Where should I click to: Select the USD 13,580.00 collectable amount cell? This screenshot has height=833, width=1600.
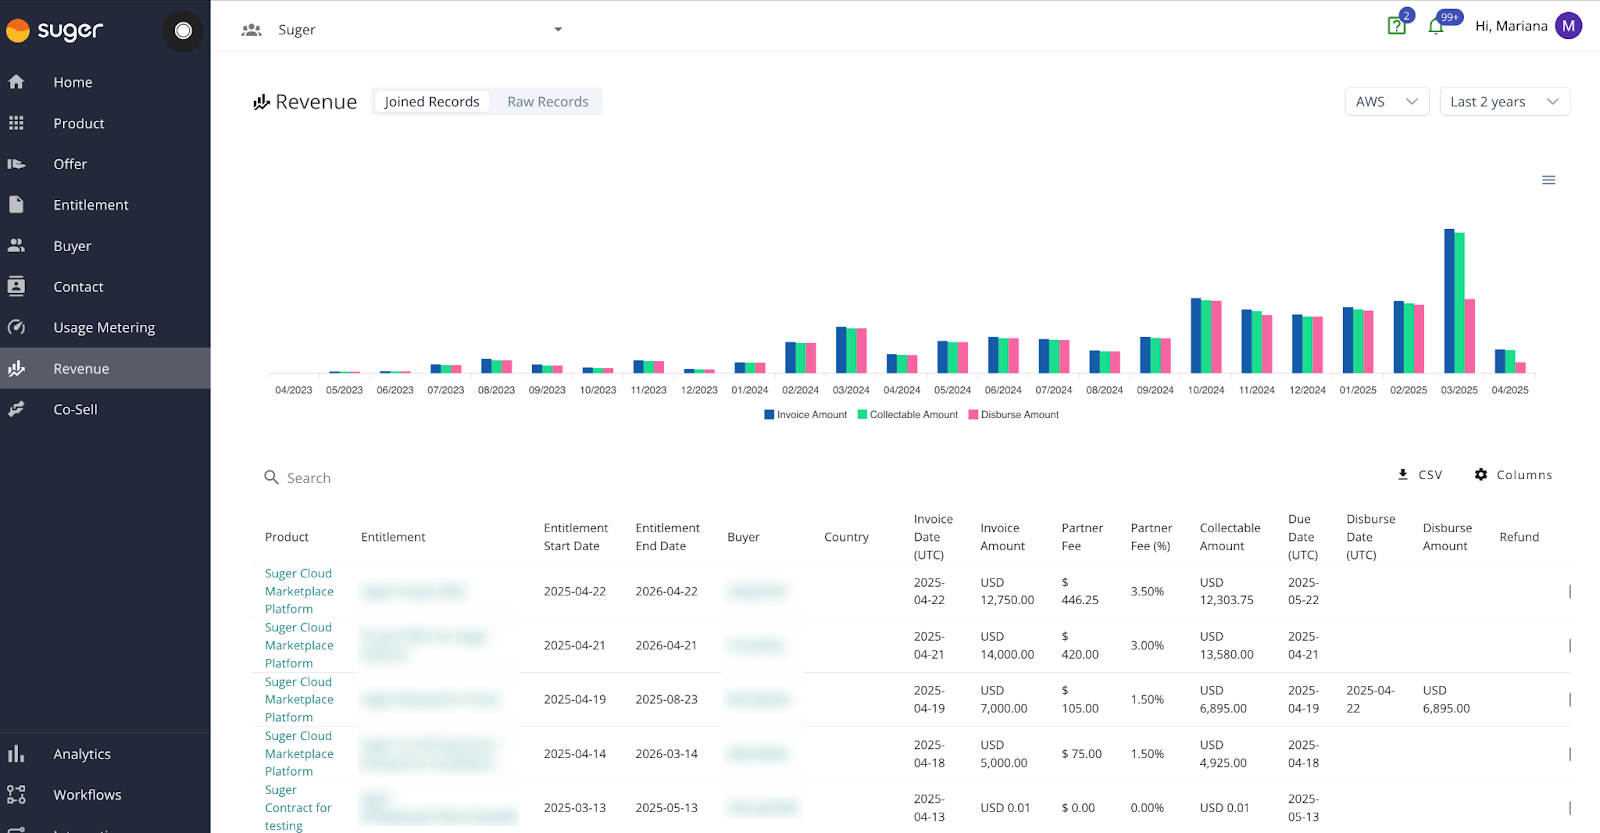tap(1226, 645)
